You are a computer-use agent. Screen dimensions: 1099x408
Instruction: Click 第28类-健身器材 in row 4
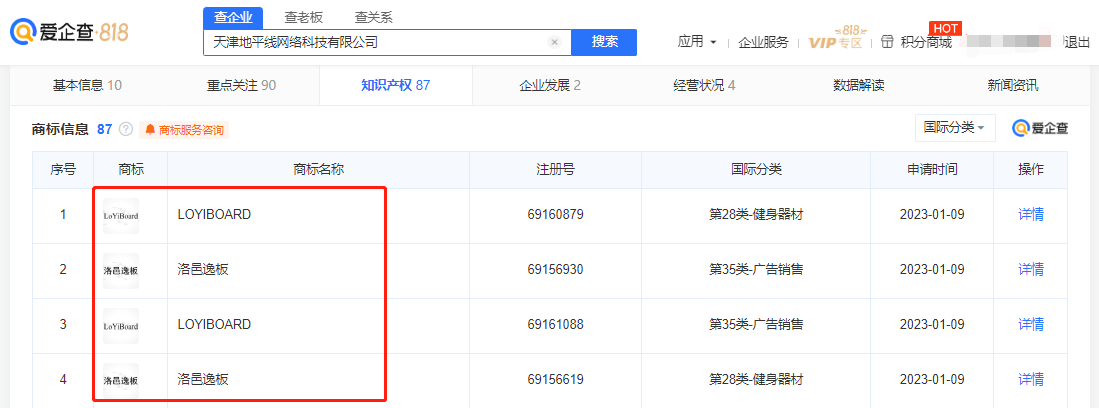click(756, 380)
